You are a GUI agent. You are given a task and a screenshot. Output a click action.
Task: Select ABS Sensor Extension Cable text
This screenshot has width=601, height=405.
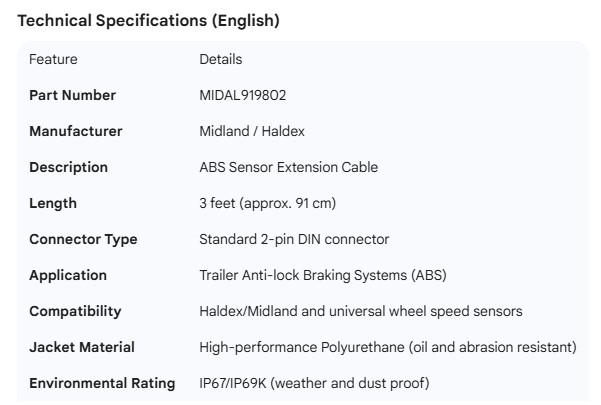coord(289,168)
